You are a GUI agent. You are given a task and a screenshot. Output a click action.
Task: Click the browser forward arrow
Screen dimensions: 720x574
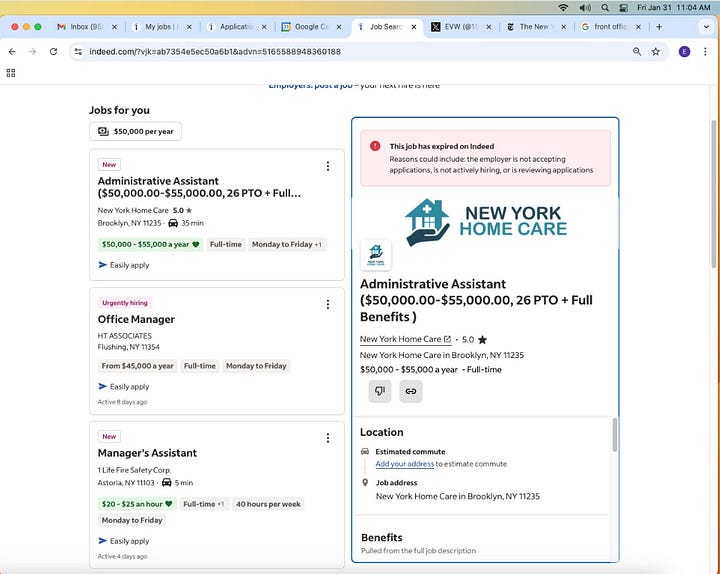(32, 51)
